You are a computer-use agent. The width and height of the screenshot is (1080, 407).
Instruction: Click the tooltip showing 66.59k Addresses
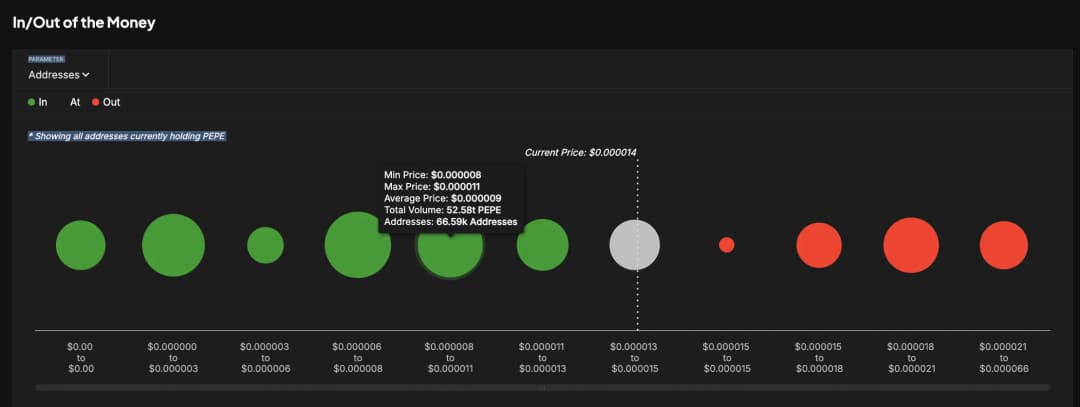[450, 198]
